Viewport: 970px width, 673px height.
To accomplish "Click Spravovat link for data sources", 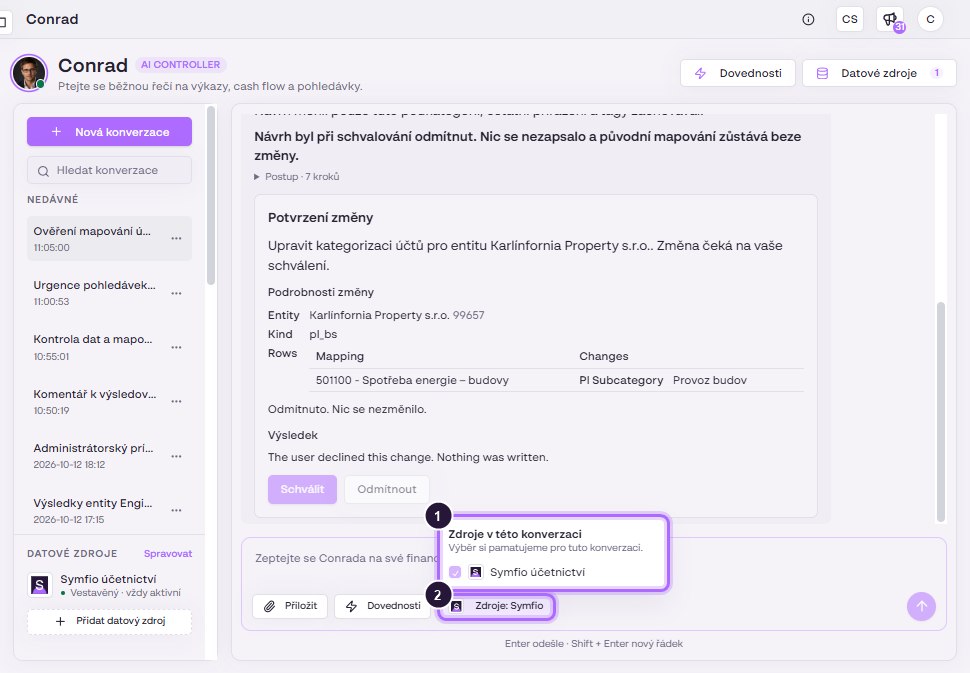I will pos(168,554).
